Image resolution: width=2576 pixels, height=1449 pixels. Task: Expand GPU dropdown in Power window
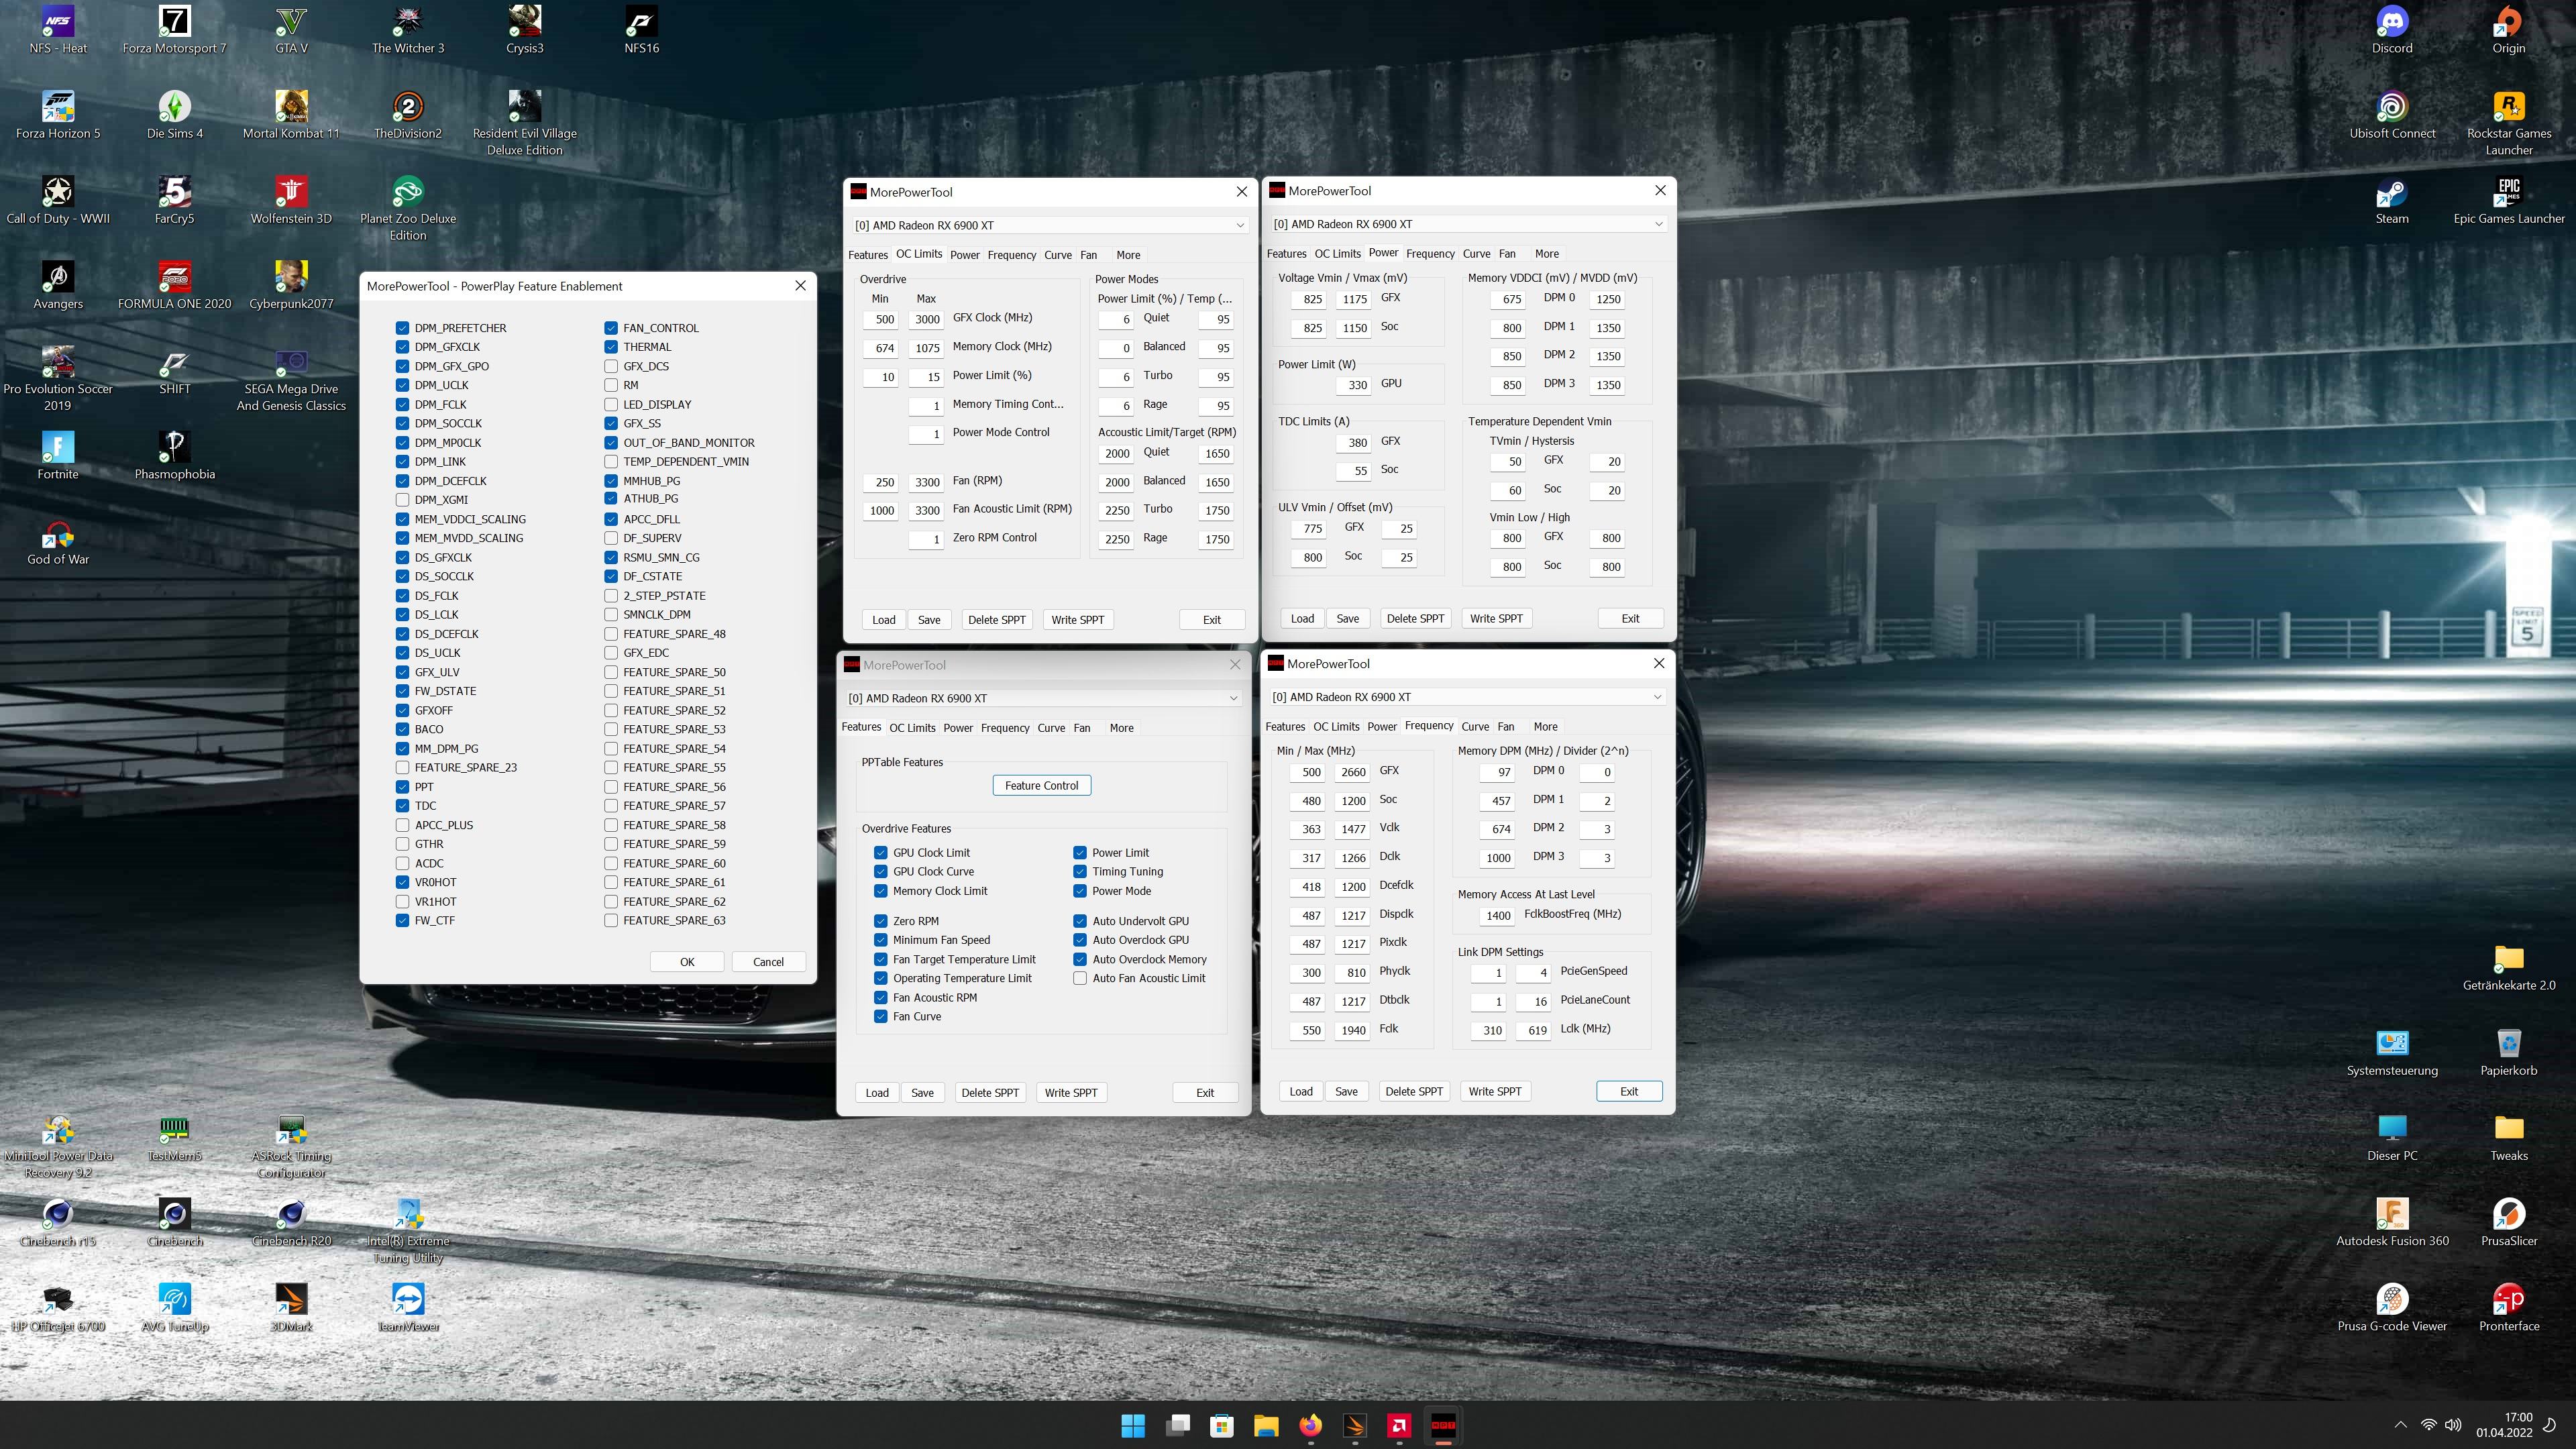click(1659, 224)
